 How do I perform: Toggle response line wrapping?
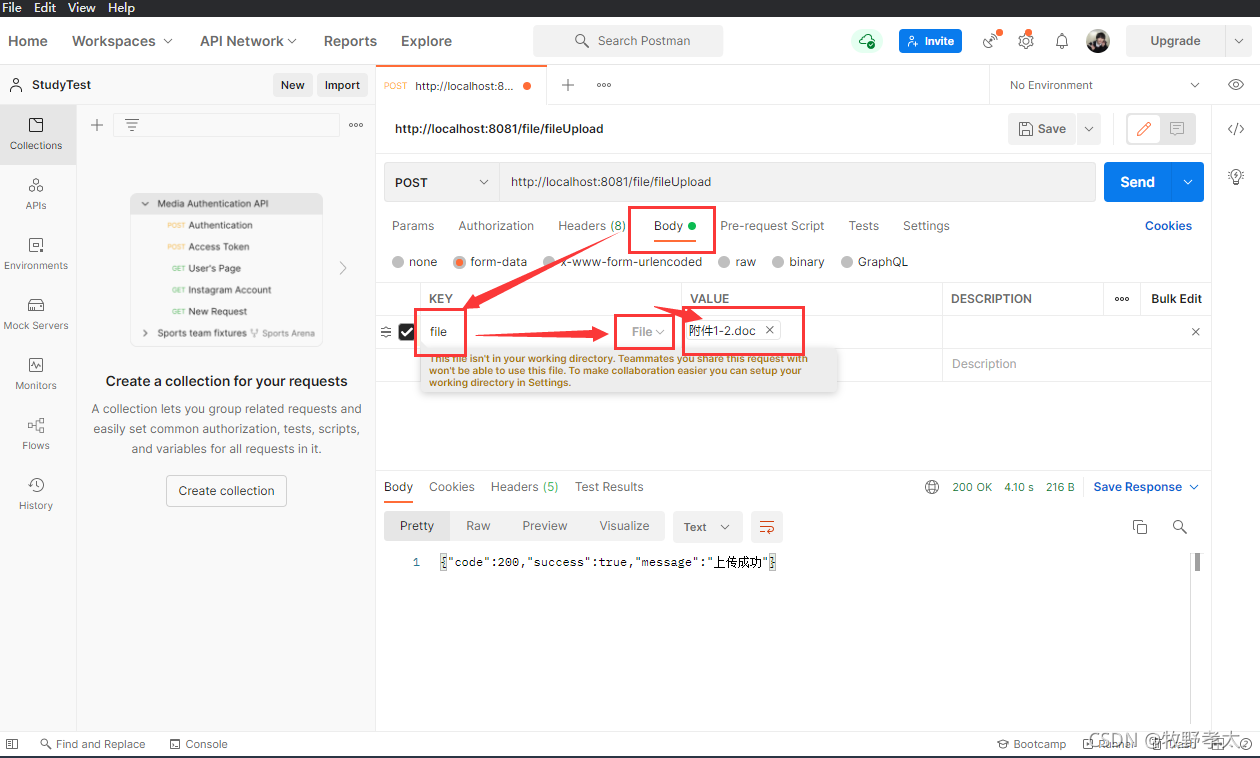coord(767,527)
